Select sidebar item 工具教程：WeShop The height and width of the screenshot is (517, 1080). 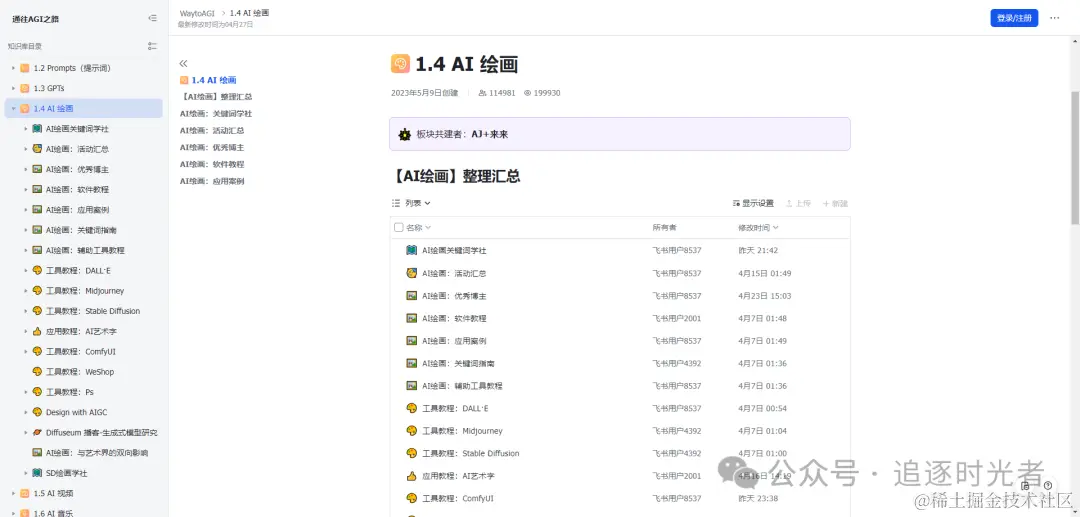(x=80, y=372)
